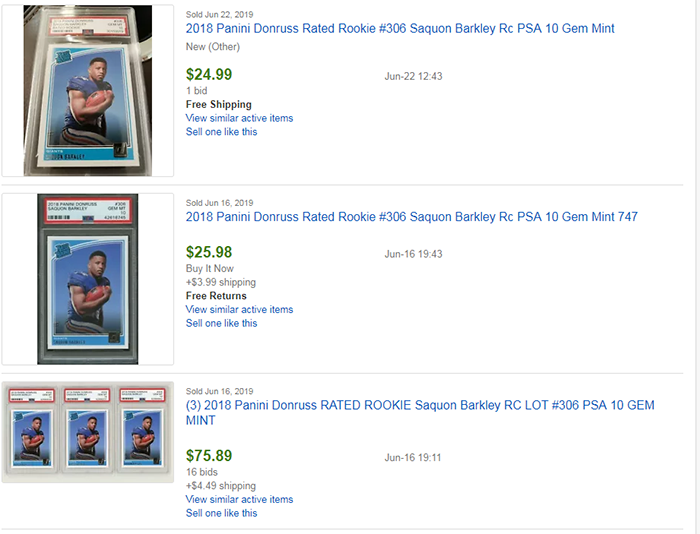The width and height of the screenshot is (700, 534).
Task: Open the first Saquon Barkley PSA 10 listing title
Action: click(x=400, y=29)
